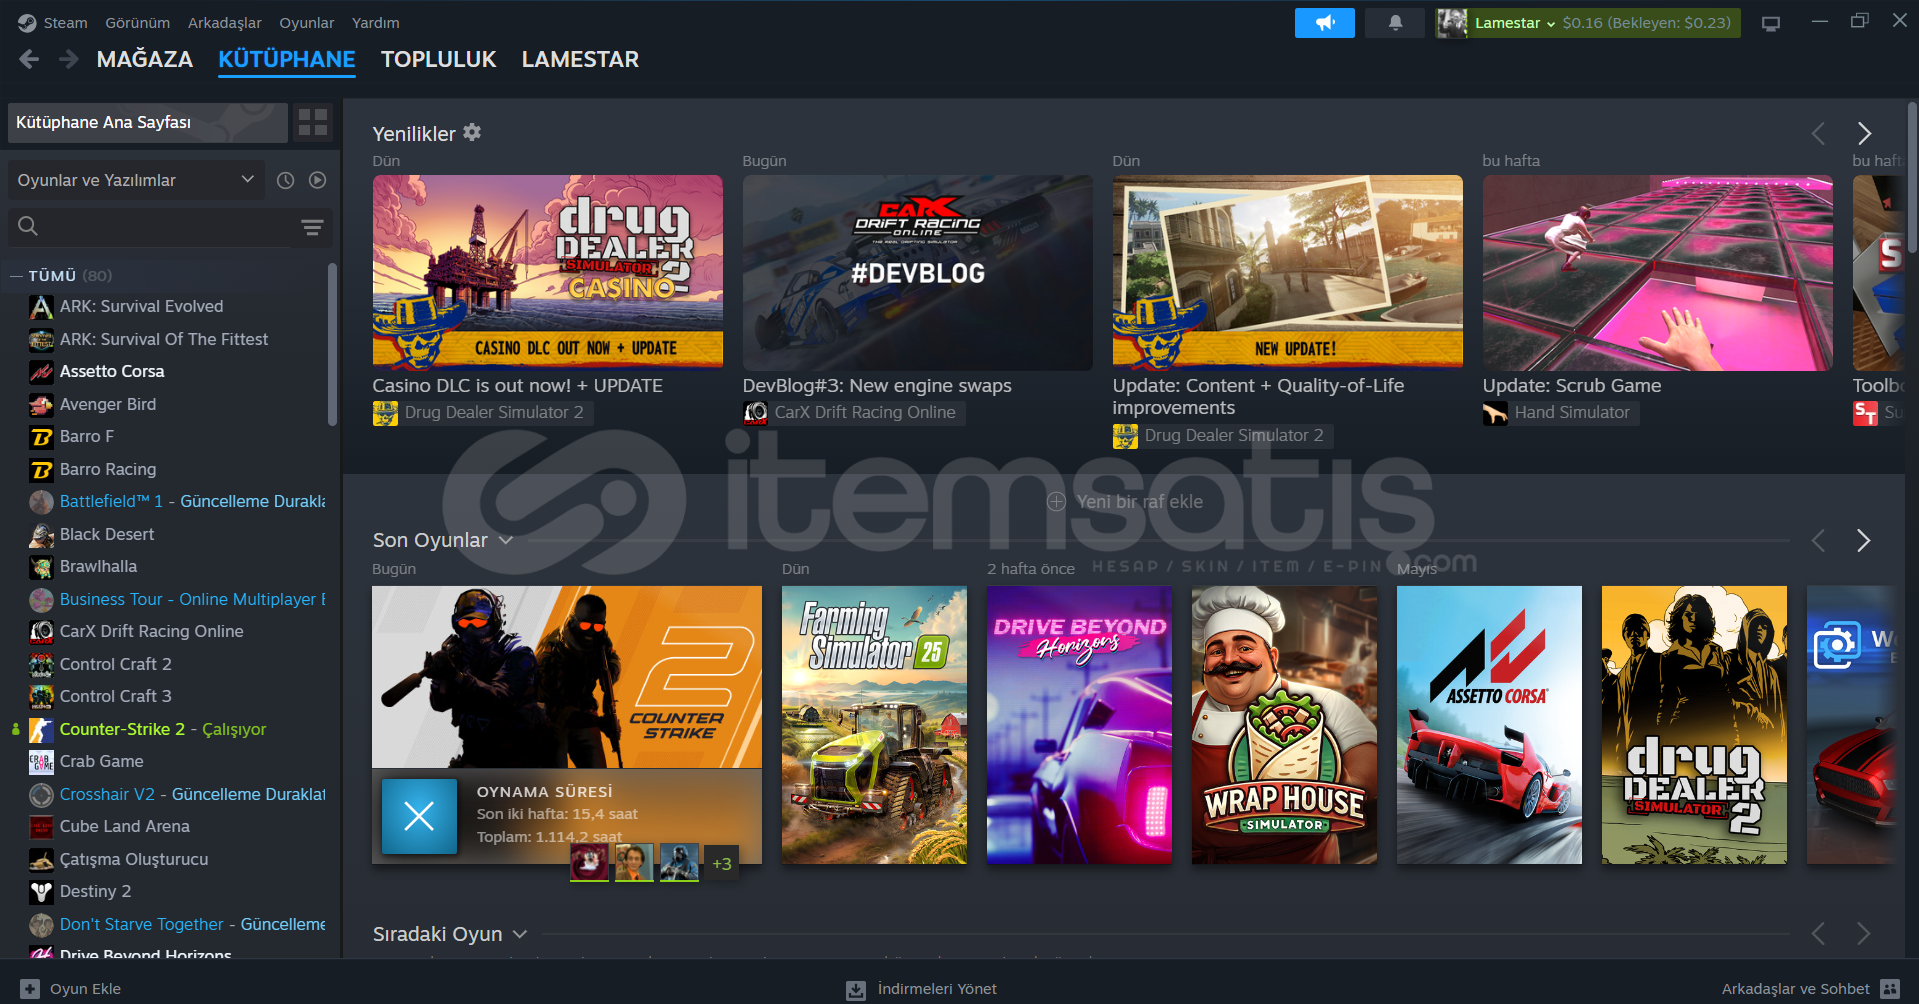1919x1004 pixels.
Task: Select Cube Land Arena in list
Action: pos(124,827)
